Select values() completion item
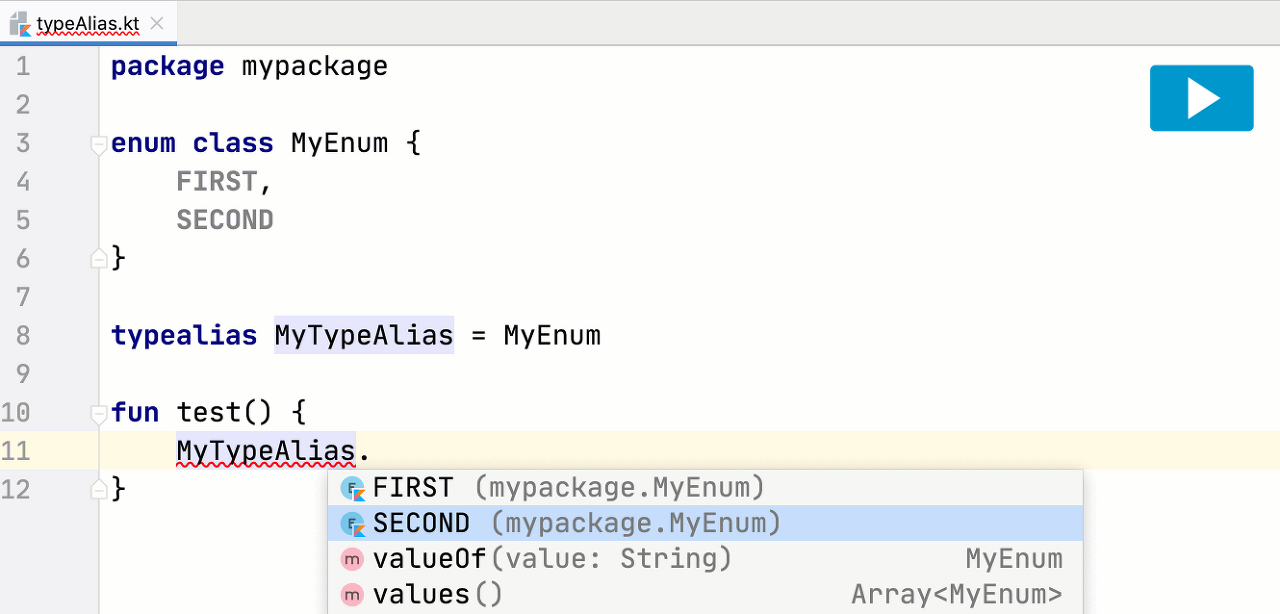 tap(705, 594)
